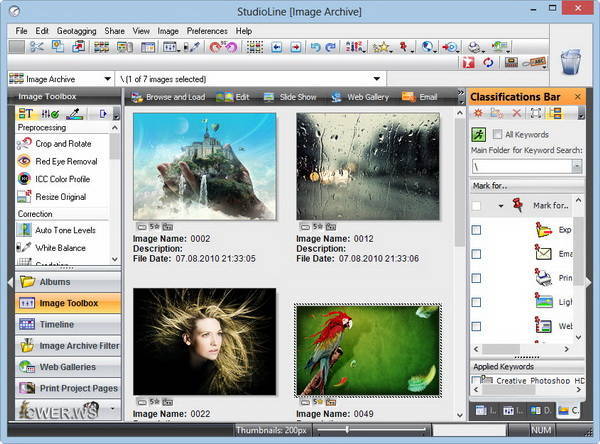Click the printer icon in toolbar
Screen dimensions: 600x444
click(475, 47)
